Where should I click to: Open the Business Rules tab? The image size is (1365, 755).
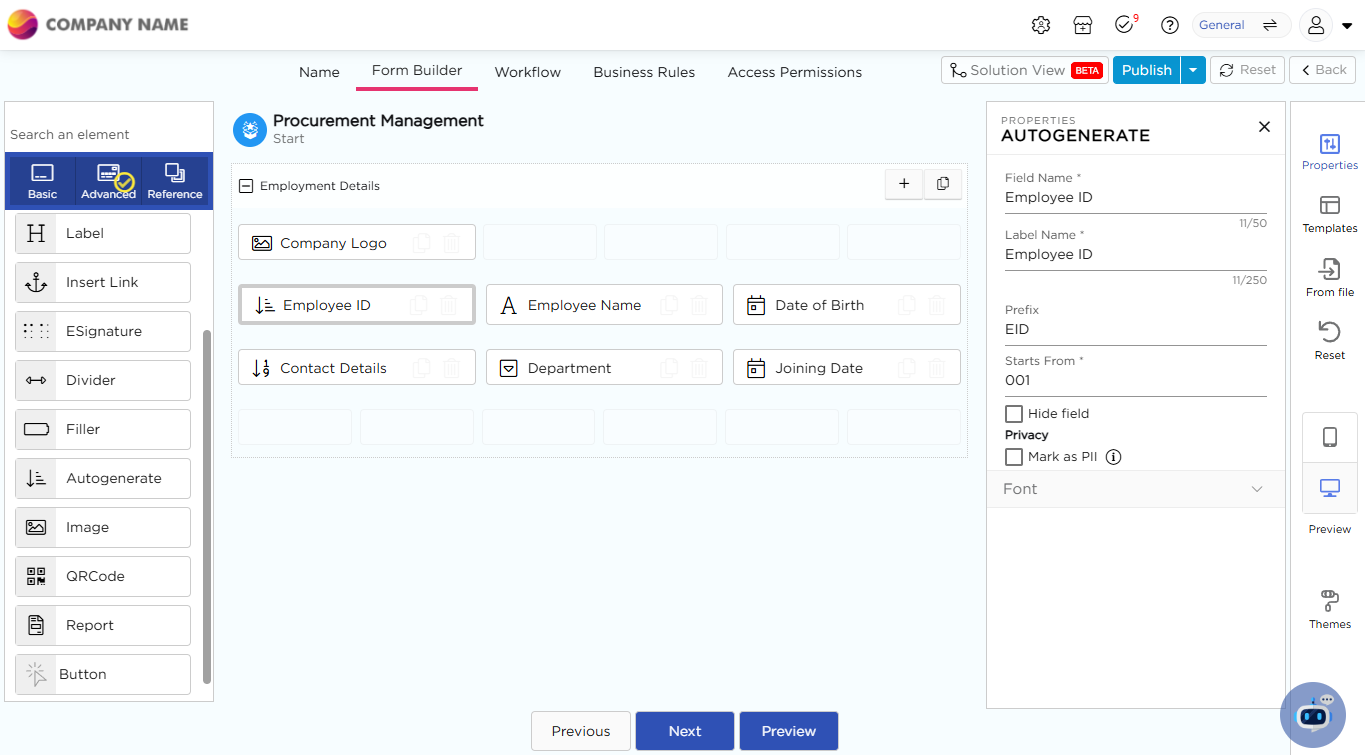point(644,72)
